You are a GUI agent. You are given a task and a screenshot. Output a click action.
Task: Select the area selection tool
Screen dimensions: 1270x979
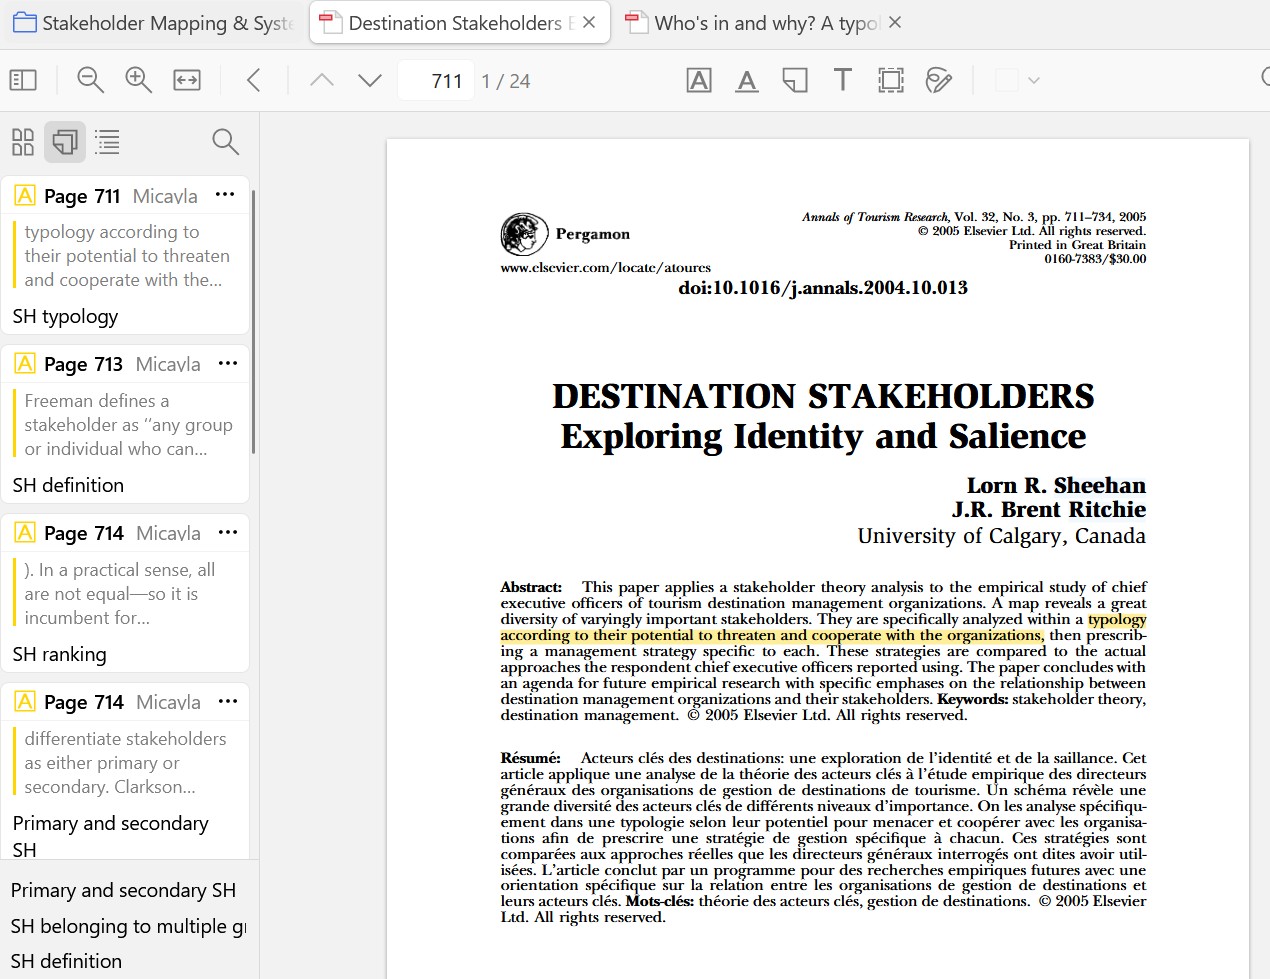pos(891,81)
